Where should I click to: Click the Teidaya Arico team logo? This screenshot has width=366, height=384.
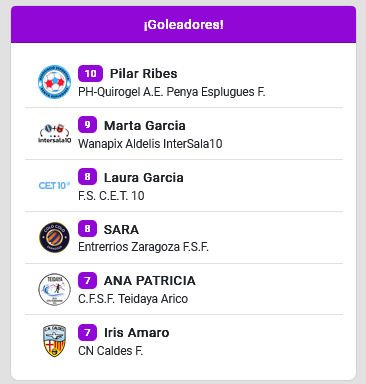click(x=54, y=289)
